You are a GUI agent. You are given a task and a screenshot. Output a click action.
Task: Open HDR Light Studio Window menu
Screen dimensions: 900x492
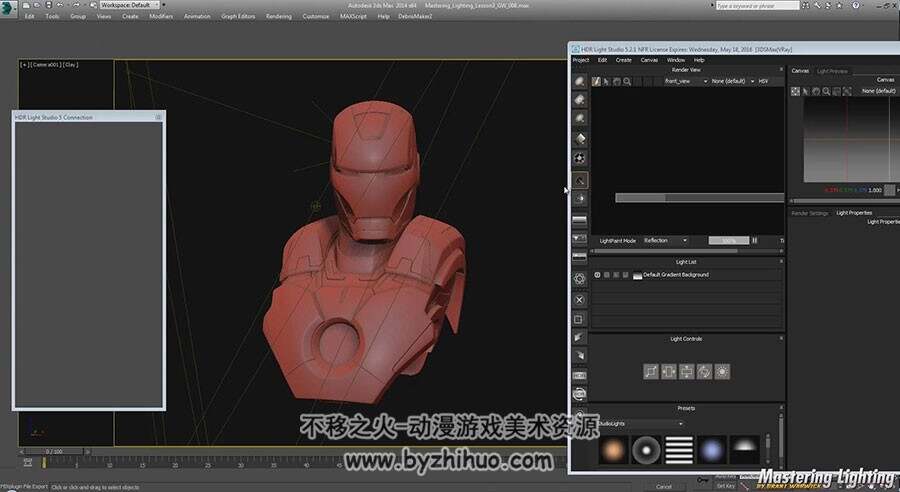click(x=676, y=60)
